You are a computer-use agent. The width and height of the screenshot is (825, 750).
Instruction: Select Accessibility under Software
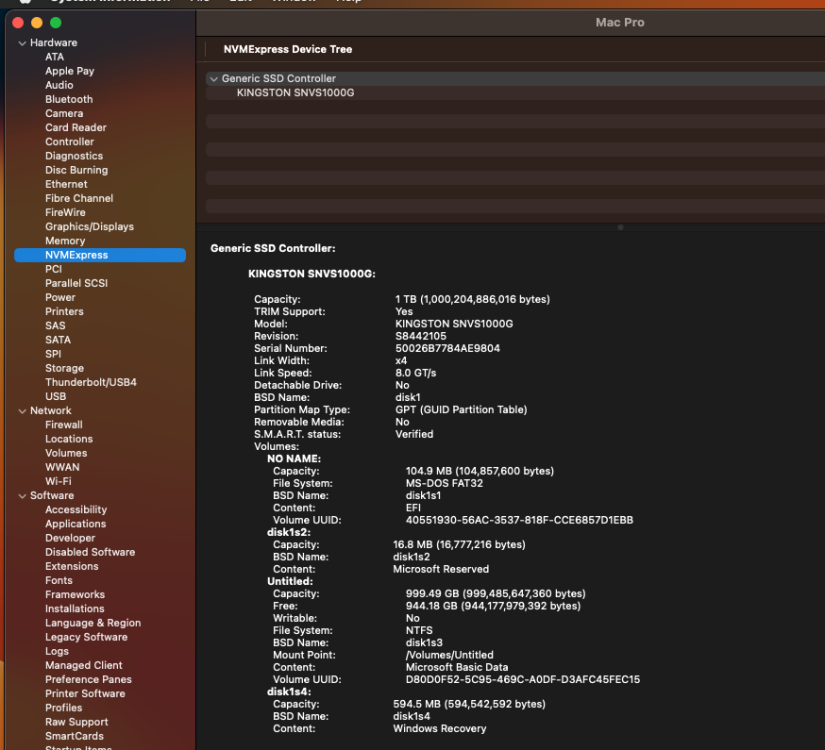tap(76, 510)
